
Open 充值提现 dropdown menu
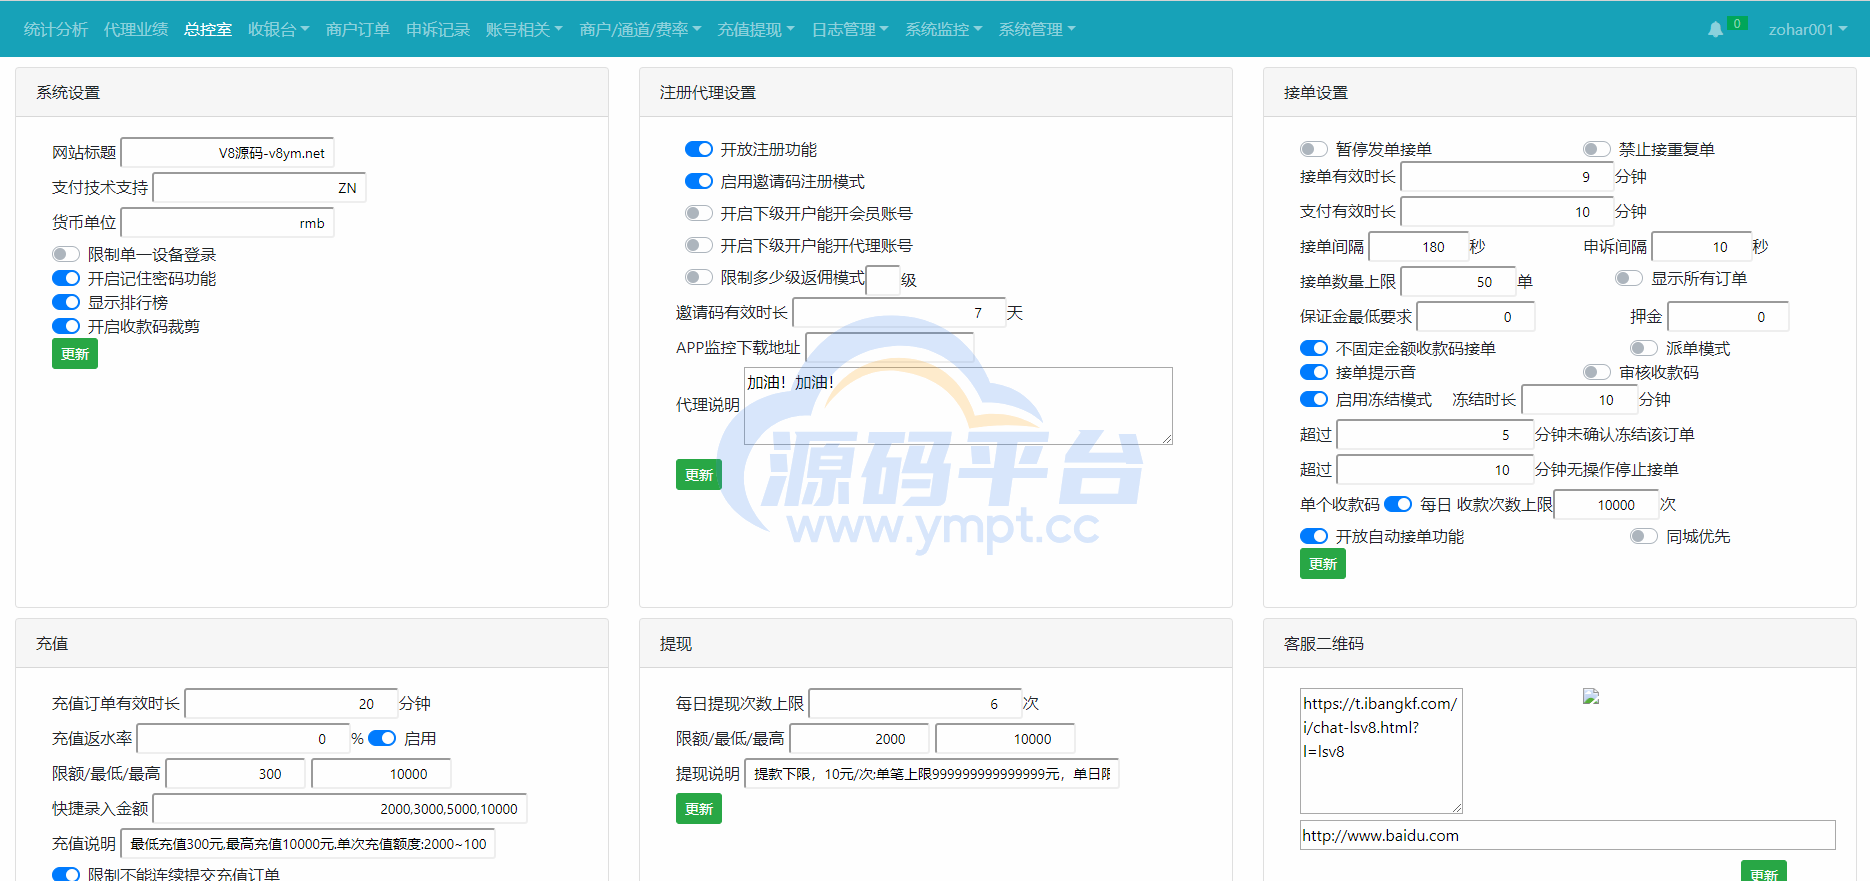[756, 29]
